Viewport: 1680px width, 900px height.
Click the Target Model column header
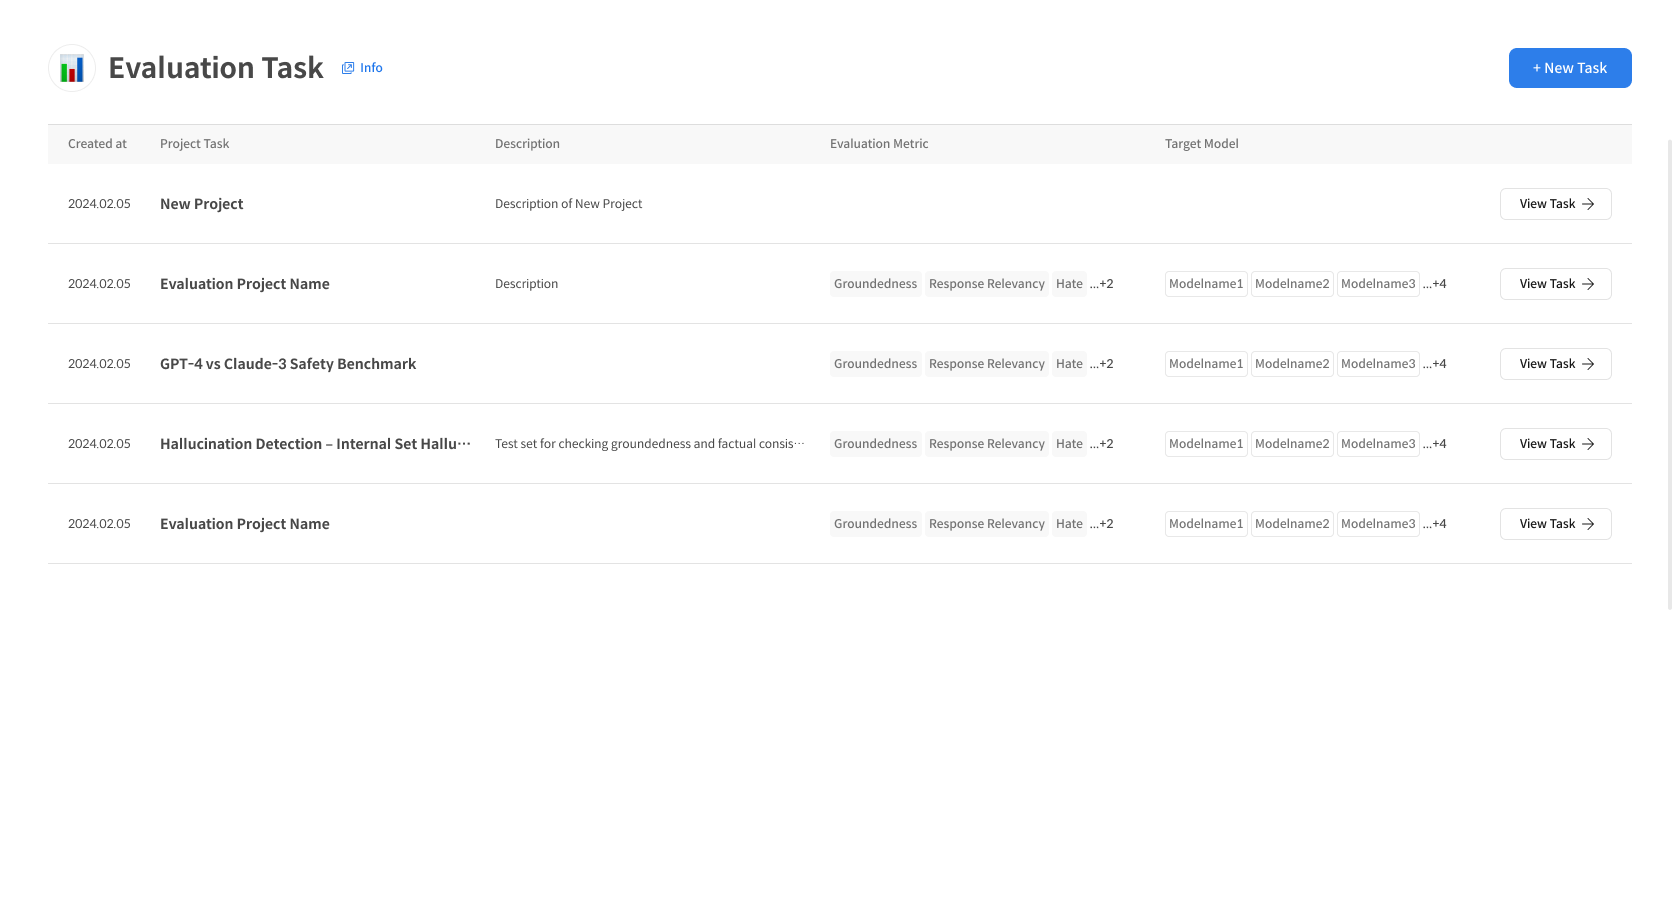(1201, 144)
